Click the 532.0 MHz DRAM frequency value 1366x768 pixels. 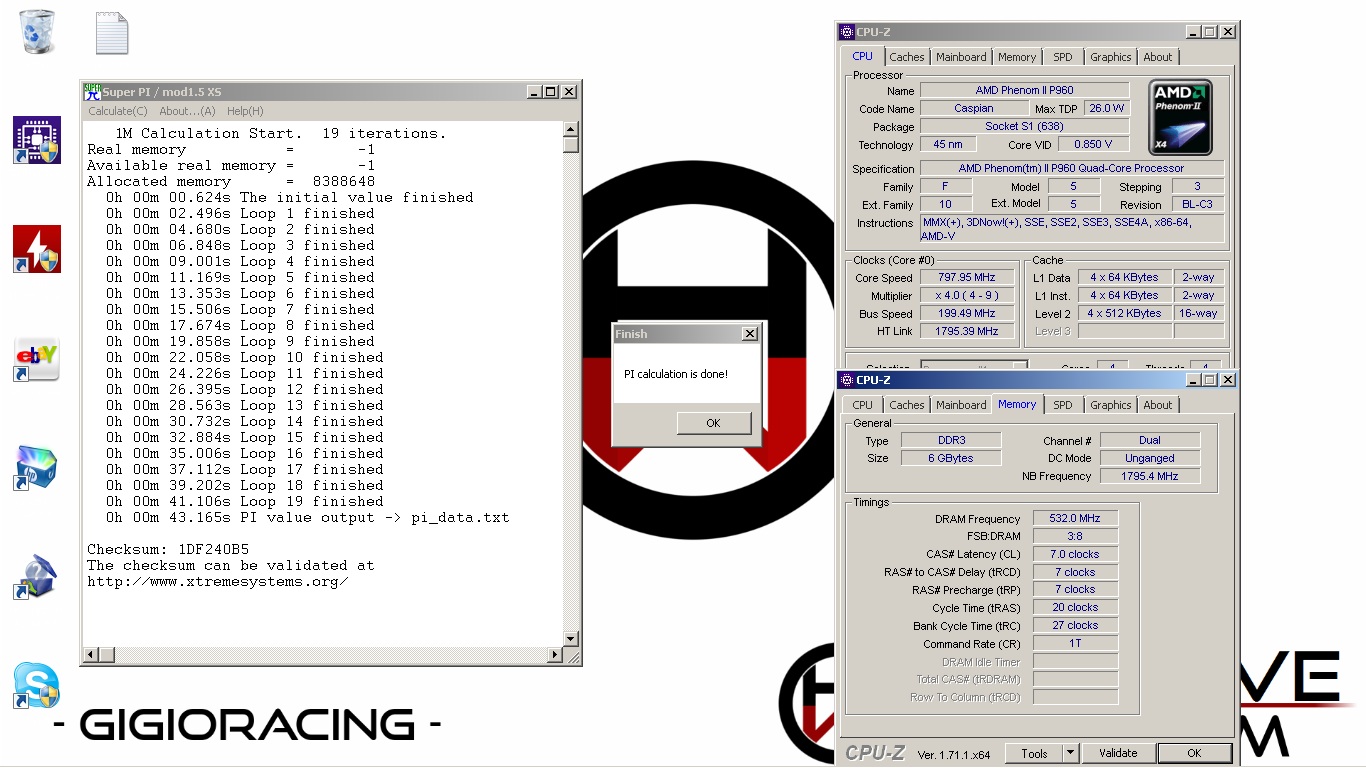pyautogui.click(x=1075, y=518)
